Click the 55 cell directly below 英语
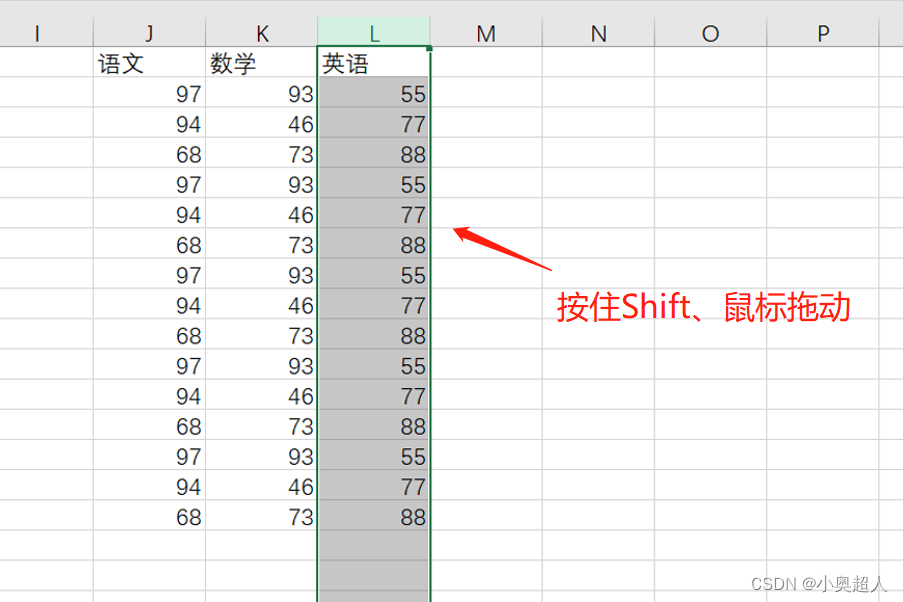Image resolution: width=903 pixels, height=602 pixels. pos(374,92)
